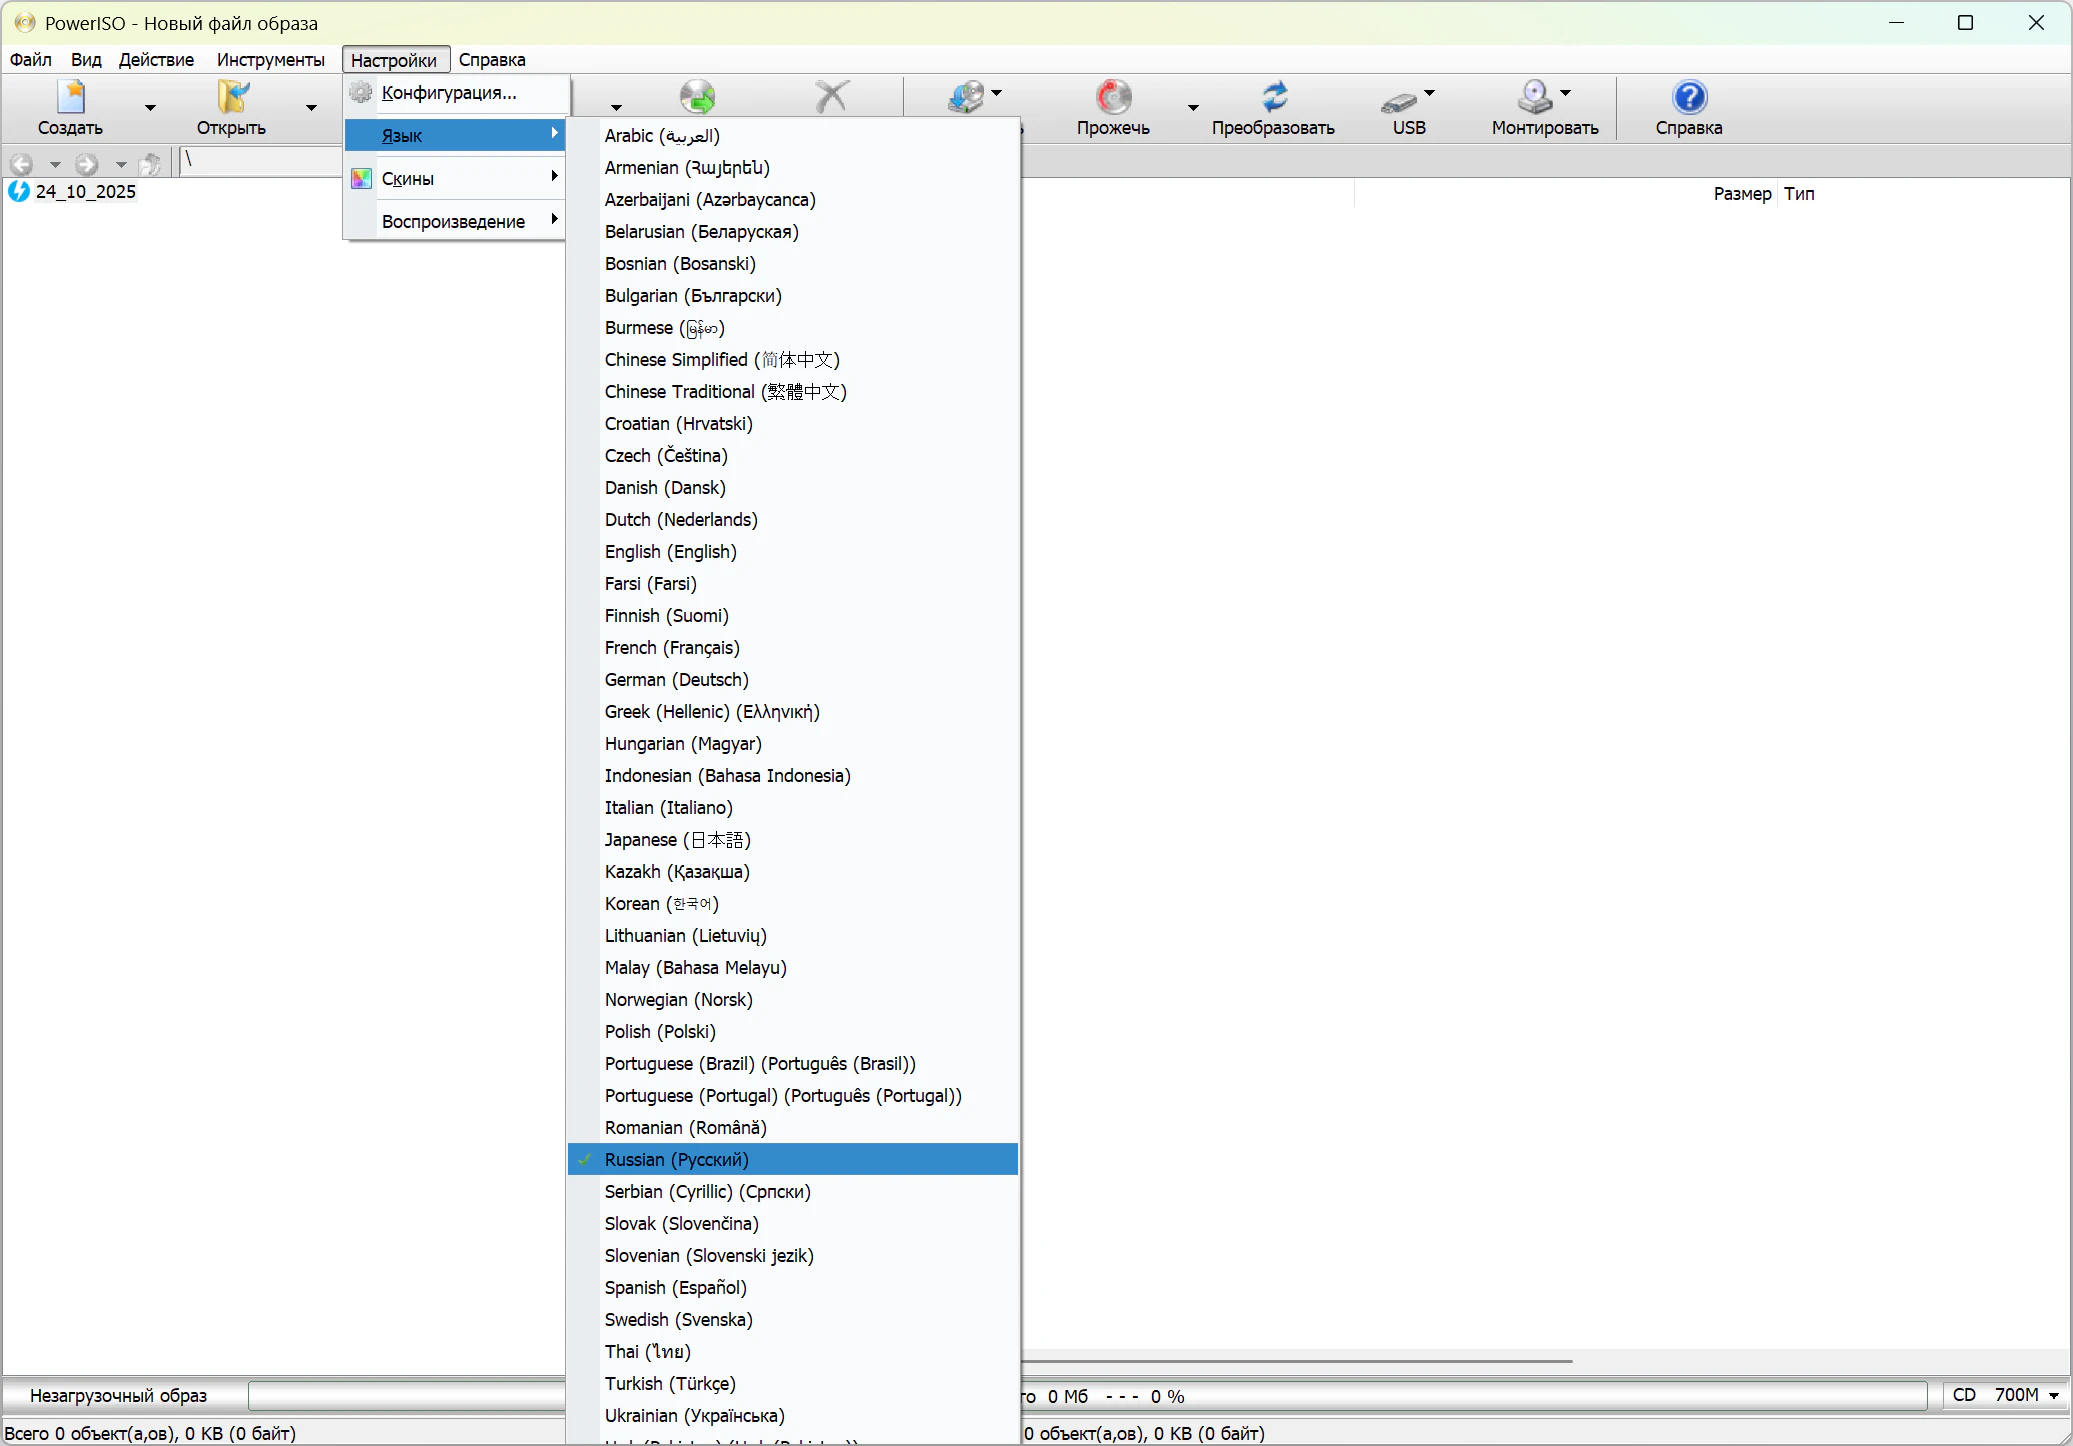Open the Инструменты menu
Image resolution: width=2073 pixels, height=1446 pixels.
coord(270,59)
